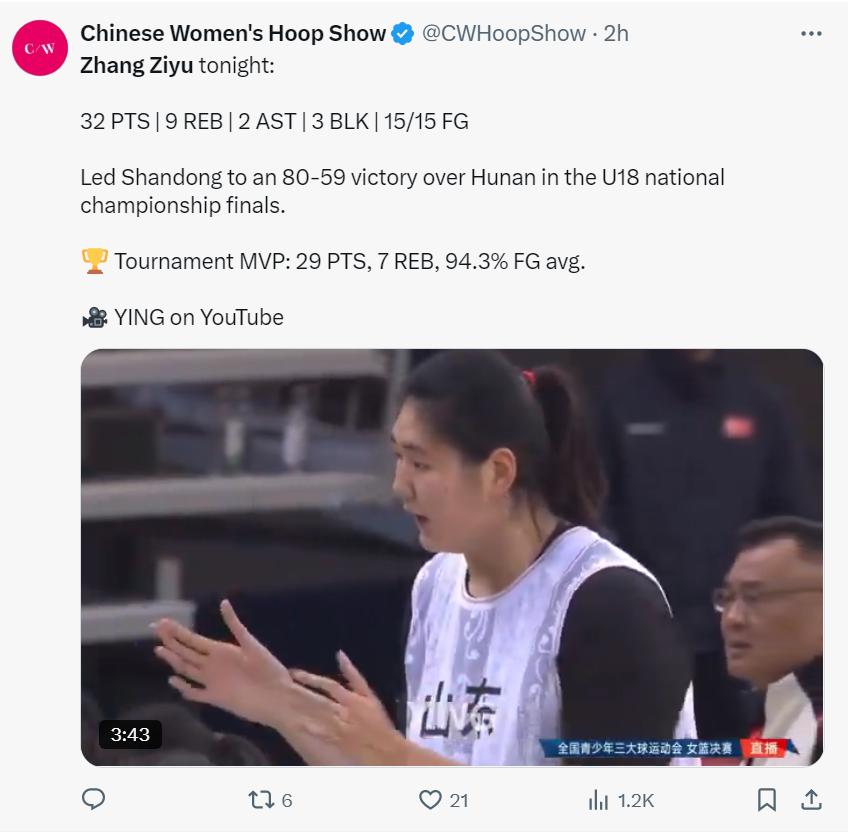Click the blue verified badge
This screenshot has height=832, width=848.
403,34
